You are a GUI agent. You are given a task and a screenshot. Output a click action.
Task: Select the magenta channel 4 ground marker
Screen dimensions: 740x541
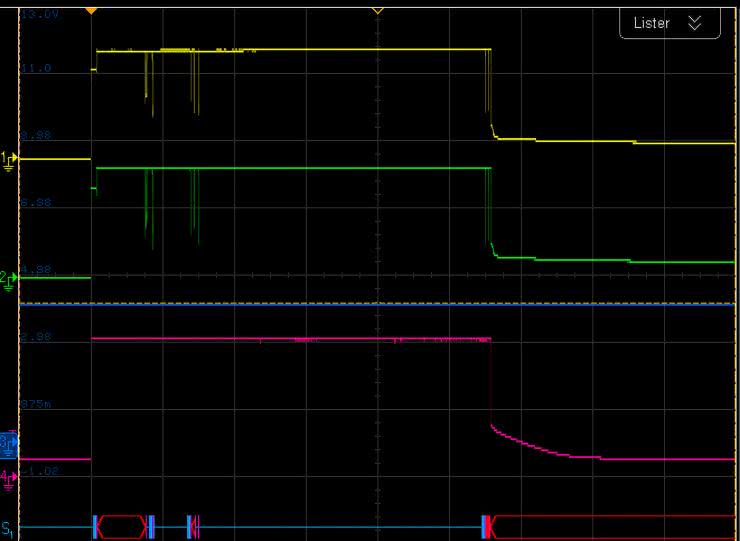point(9,477)
